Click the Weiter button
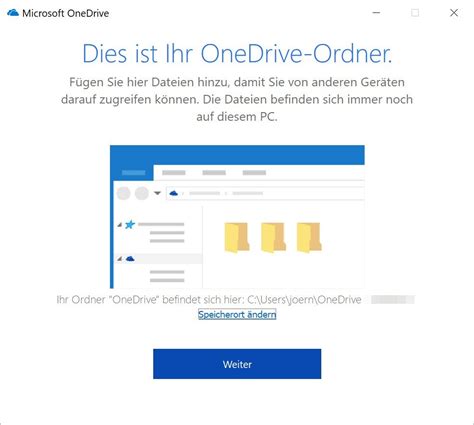 coord(237,364)
